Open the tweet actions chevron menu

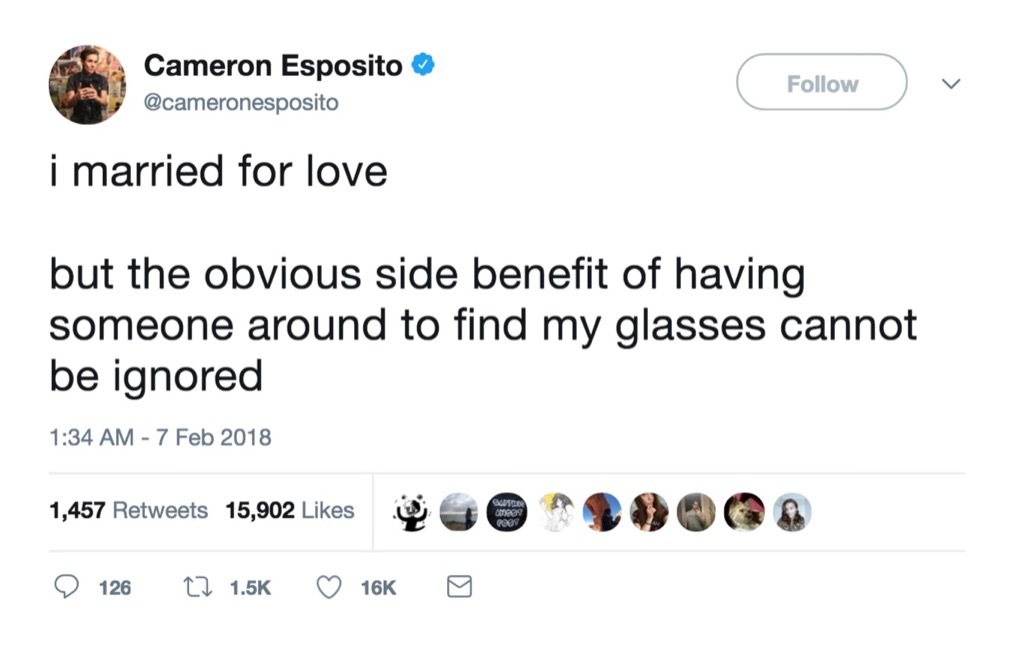tap(951, 84)
